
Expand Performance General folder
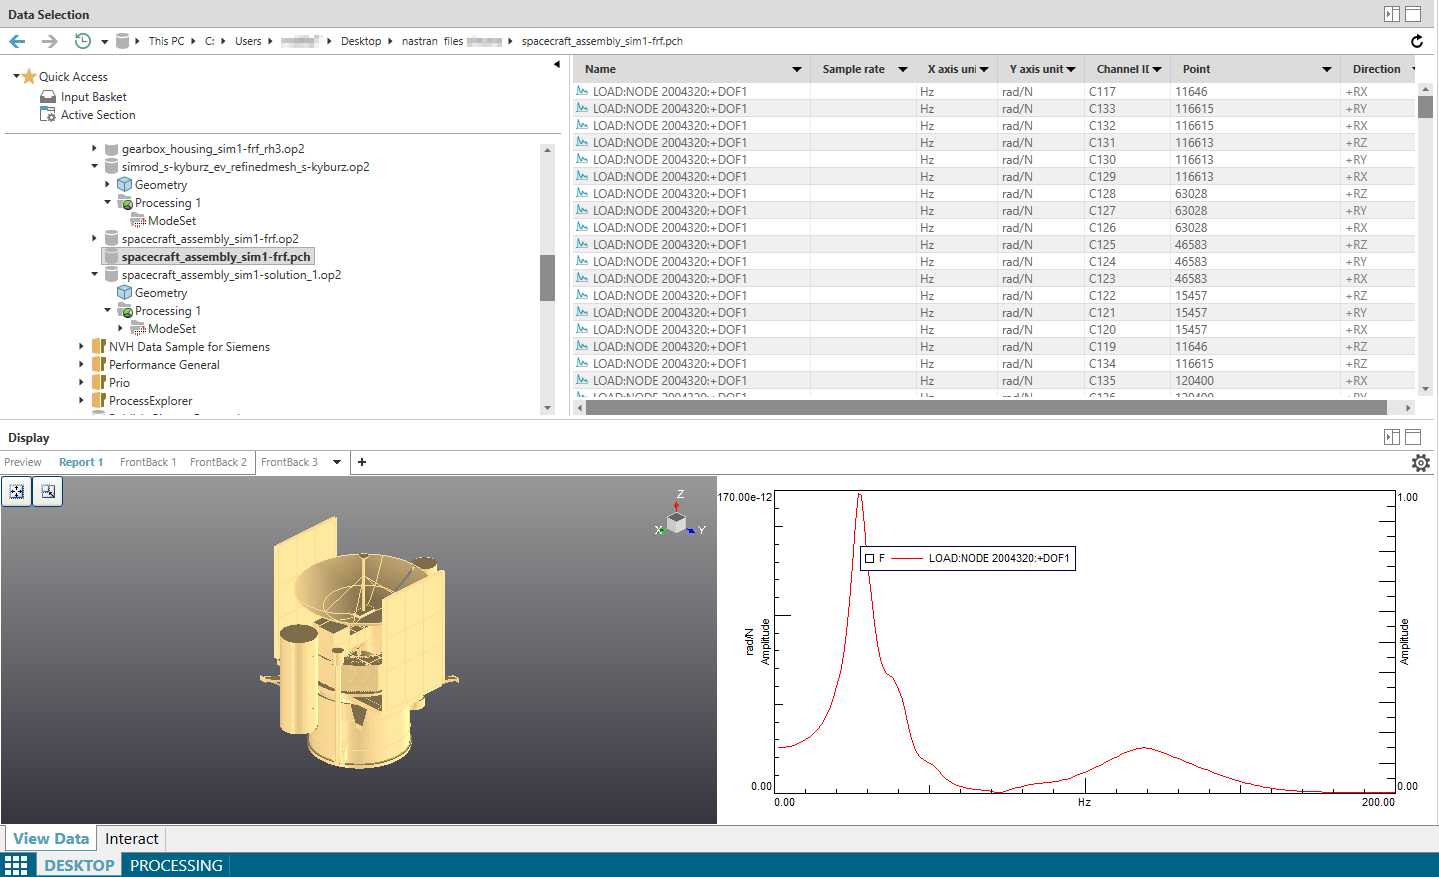tap(81, 364)
